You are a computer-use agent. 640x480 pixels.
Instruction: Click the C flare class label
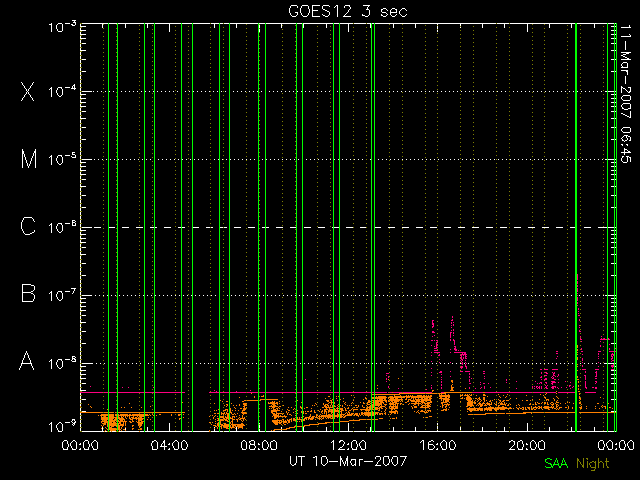pos(28,226)
